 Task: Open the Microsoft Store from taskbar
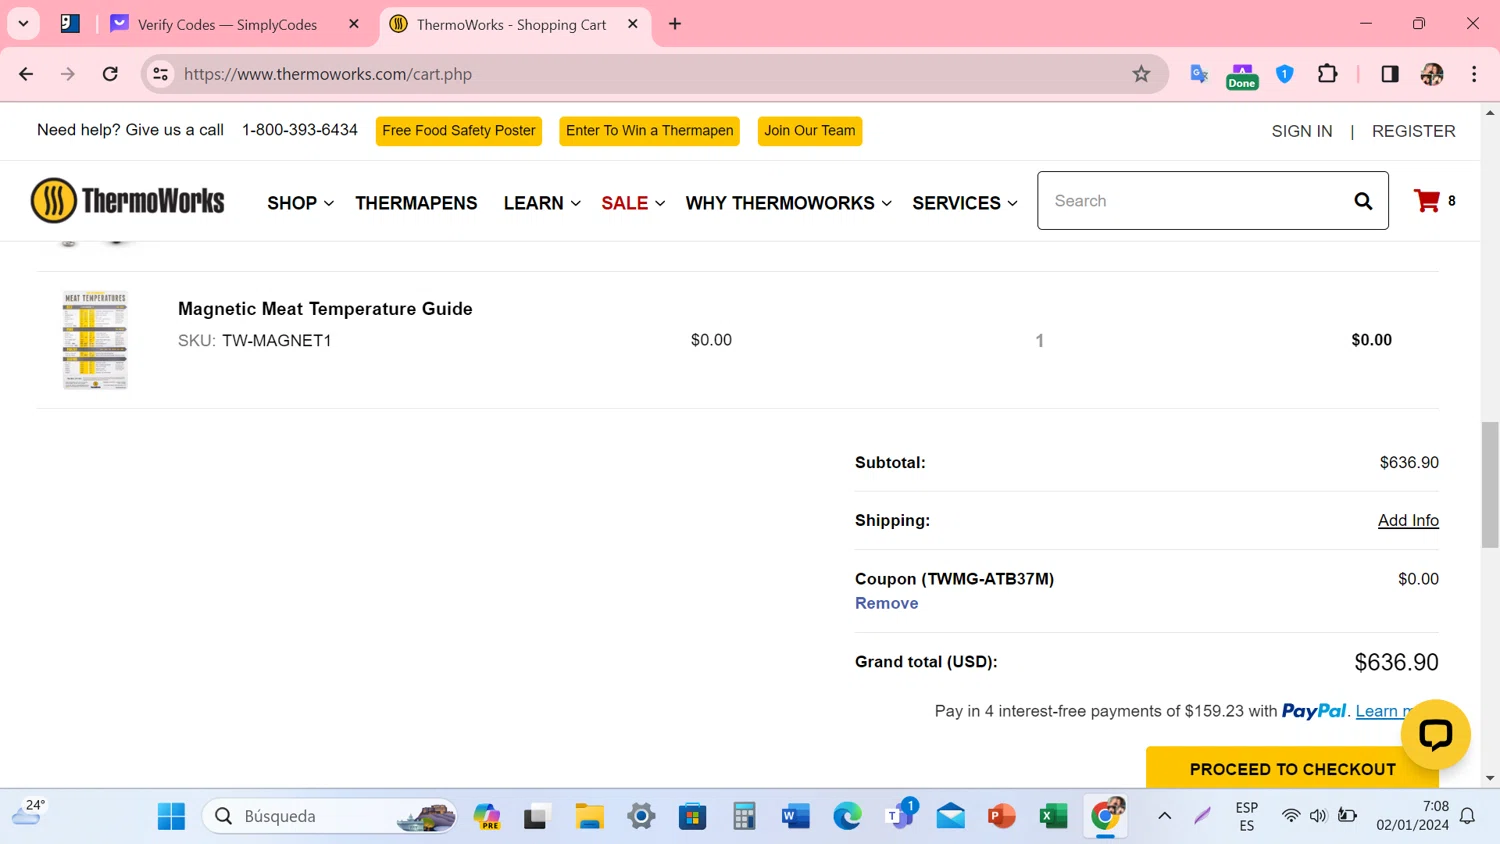[692, 816]
